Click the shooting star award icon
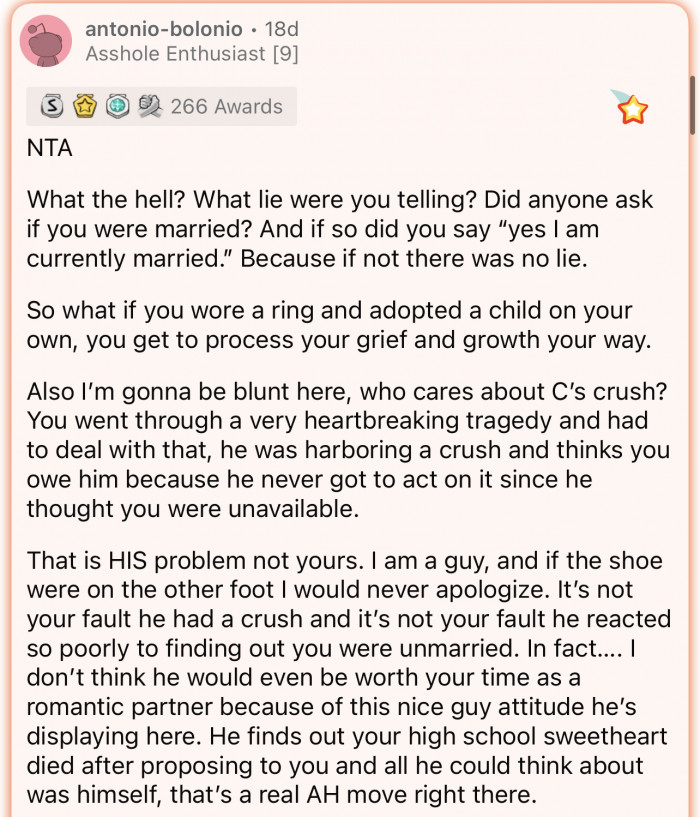Screen dimensions: 700x817 pos(634,110)
